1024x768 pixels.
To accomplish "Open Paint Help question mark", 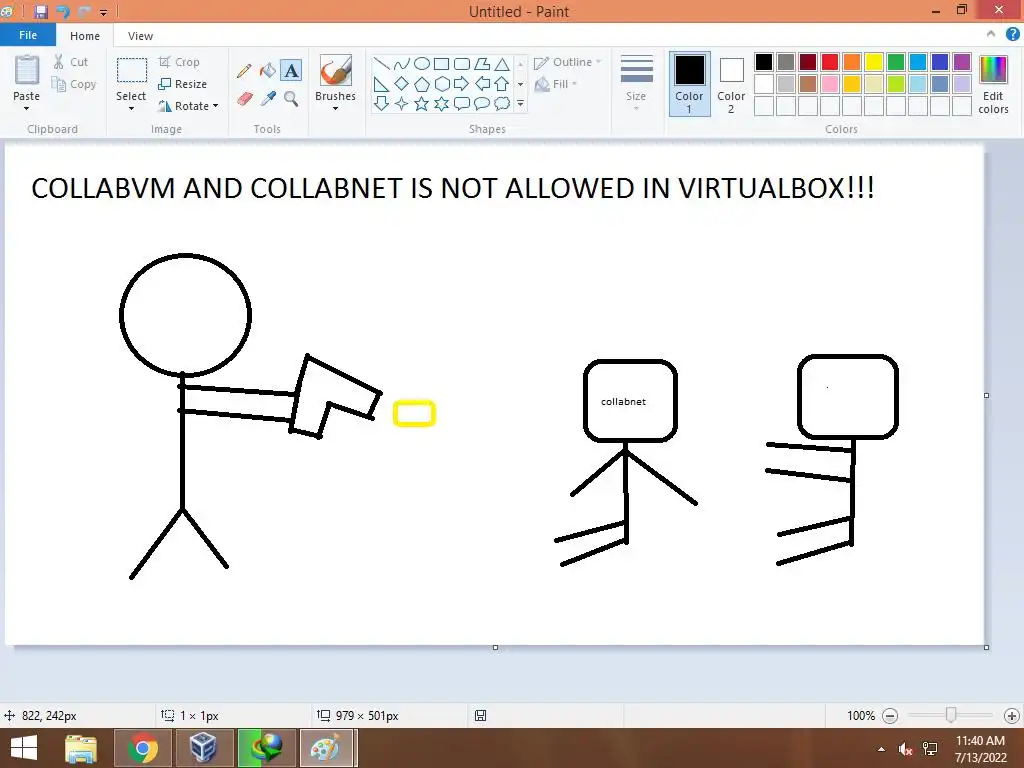I will coord(1012,35).
